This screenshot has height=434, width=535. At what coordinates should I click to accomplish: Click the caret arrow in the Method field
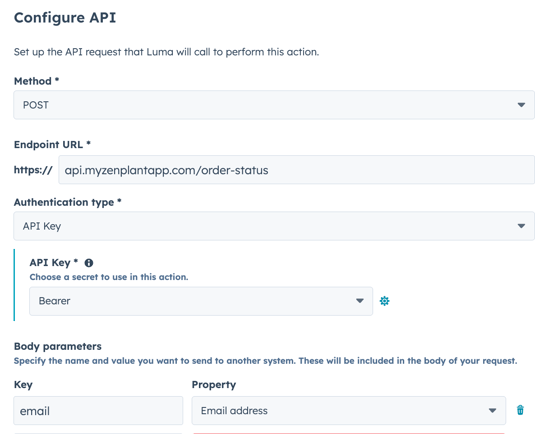point(521,105)
